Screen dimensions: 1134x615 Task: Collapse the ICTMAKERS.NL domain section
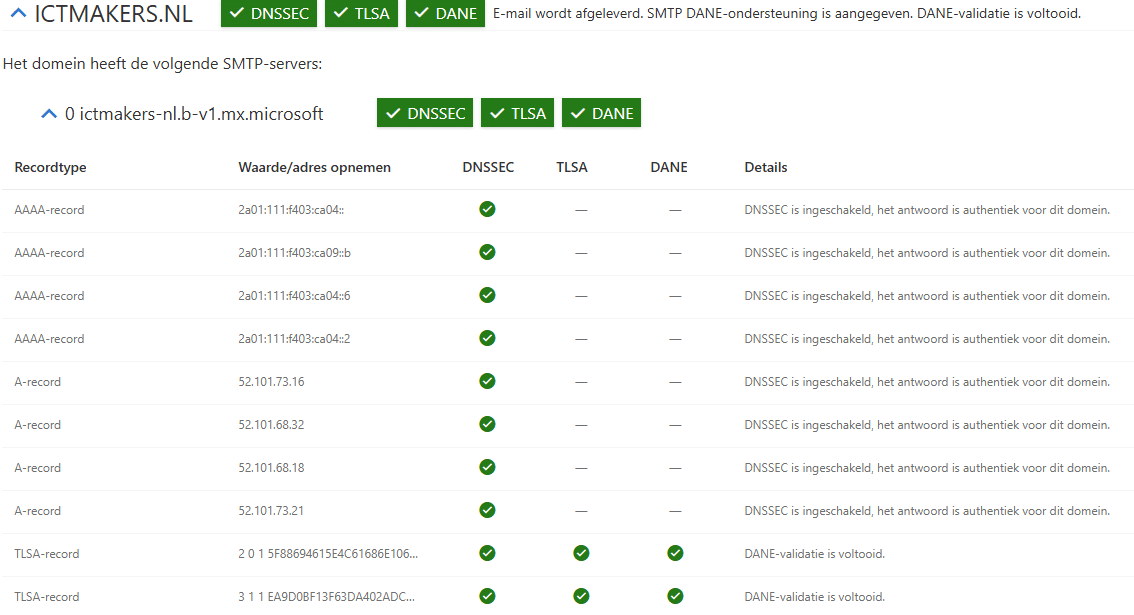click(18, 13)
